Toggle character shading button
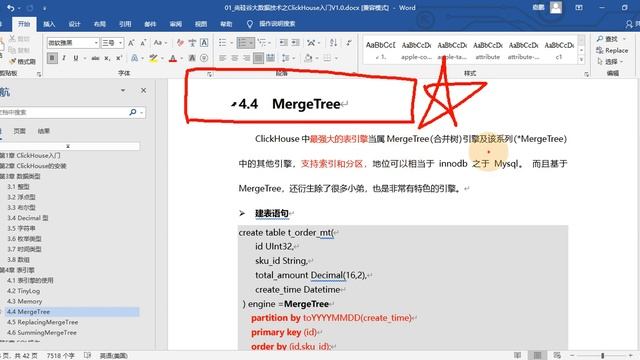Viewport: 640px width, 360px height. click(192, 58)
